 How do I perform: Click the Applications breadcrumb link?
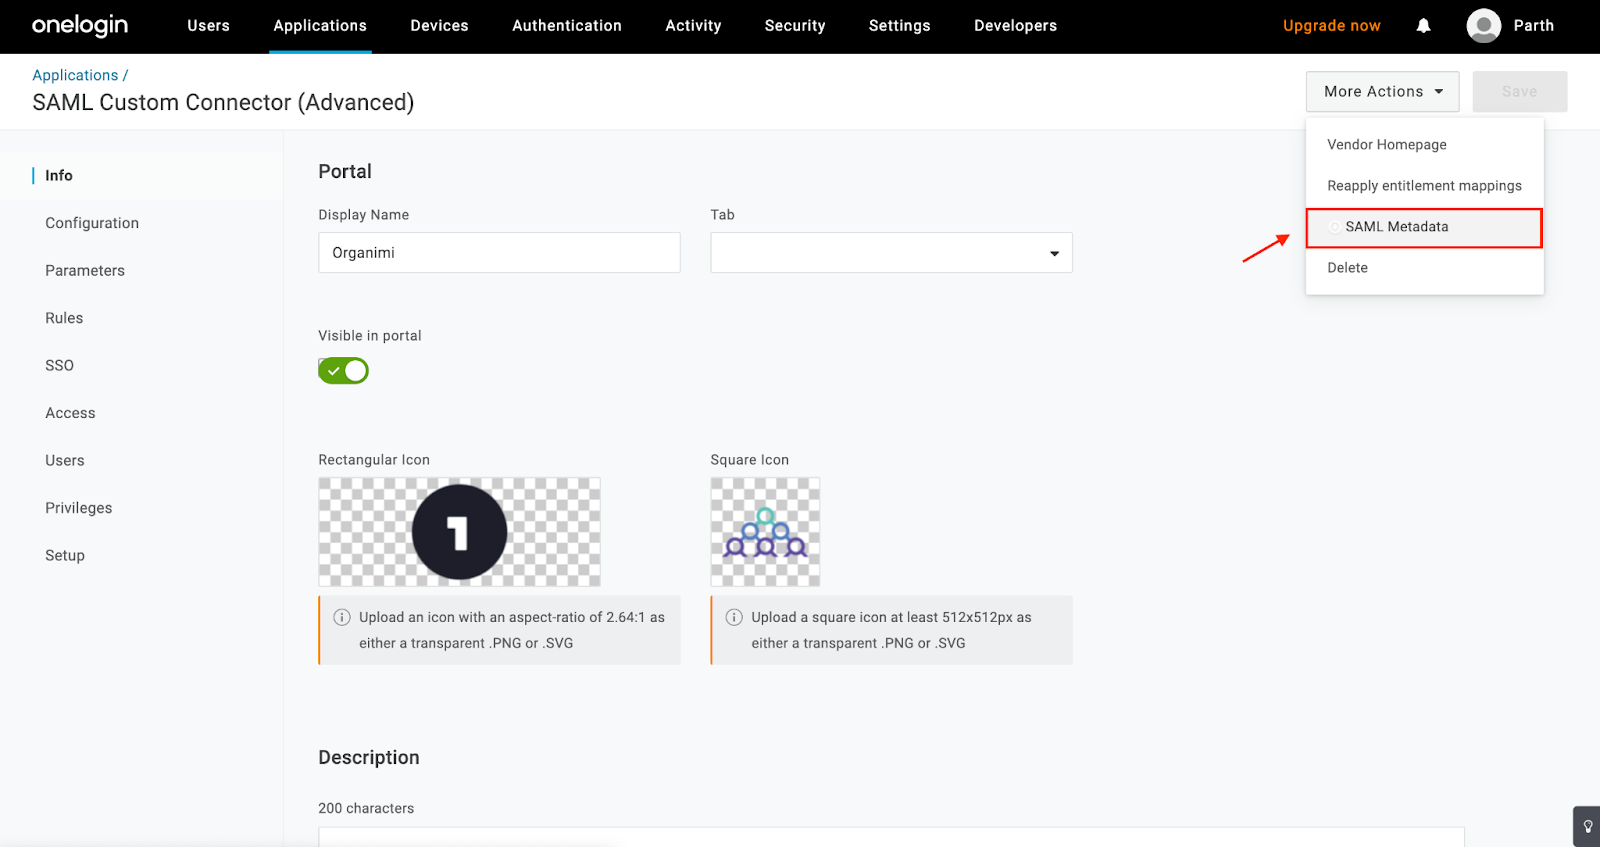(x=75, y=75)
